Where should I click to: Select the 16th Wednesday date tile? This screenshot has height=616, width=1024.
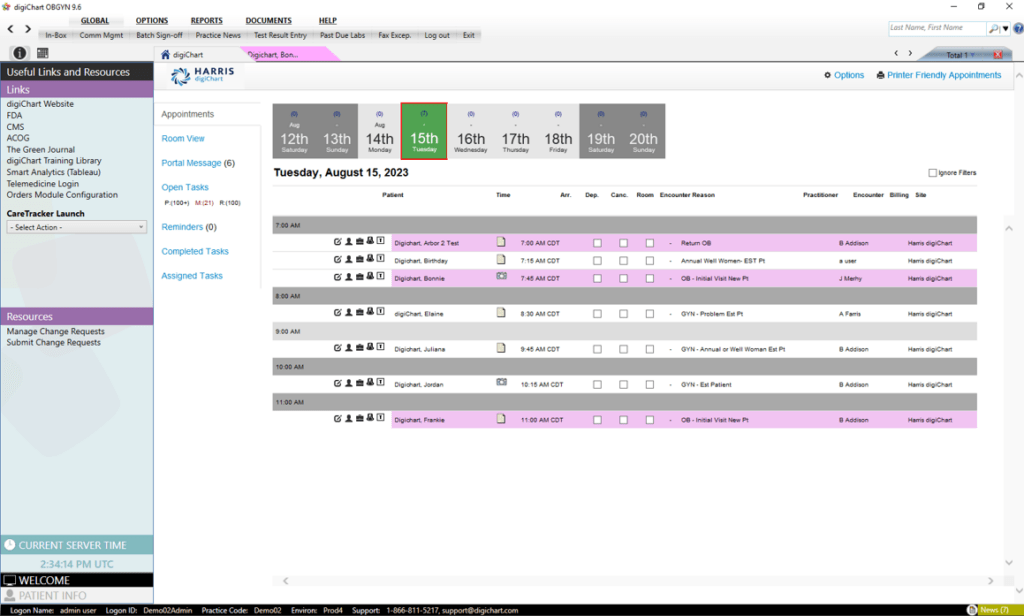471,131
